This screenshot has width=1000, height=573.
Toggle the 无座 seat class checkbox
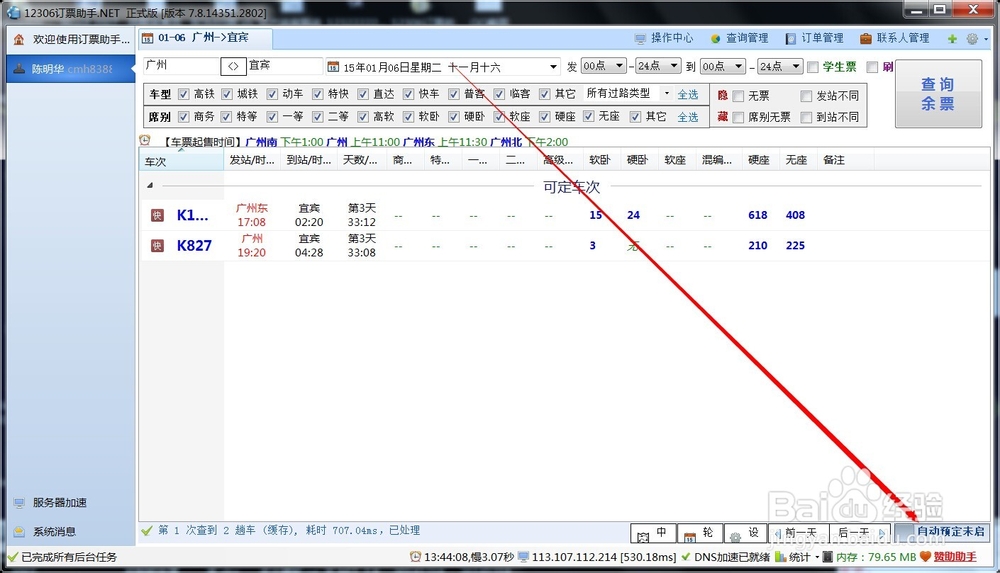tap(589, 116)
